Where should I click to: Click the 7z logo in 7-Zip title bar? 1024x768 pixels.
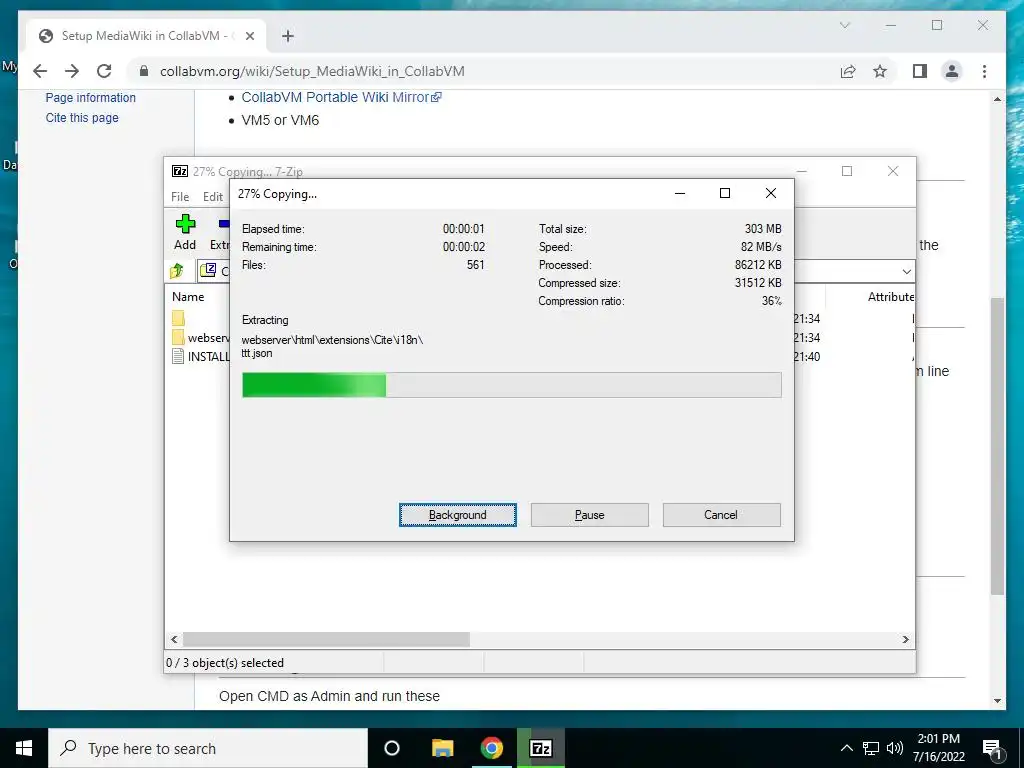[180, 171]
